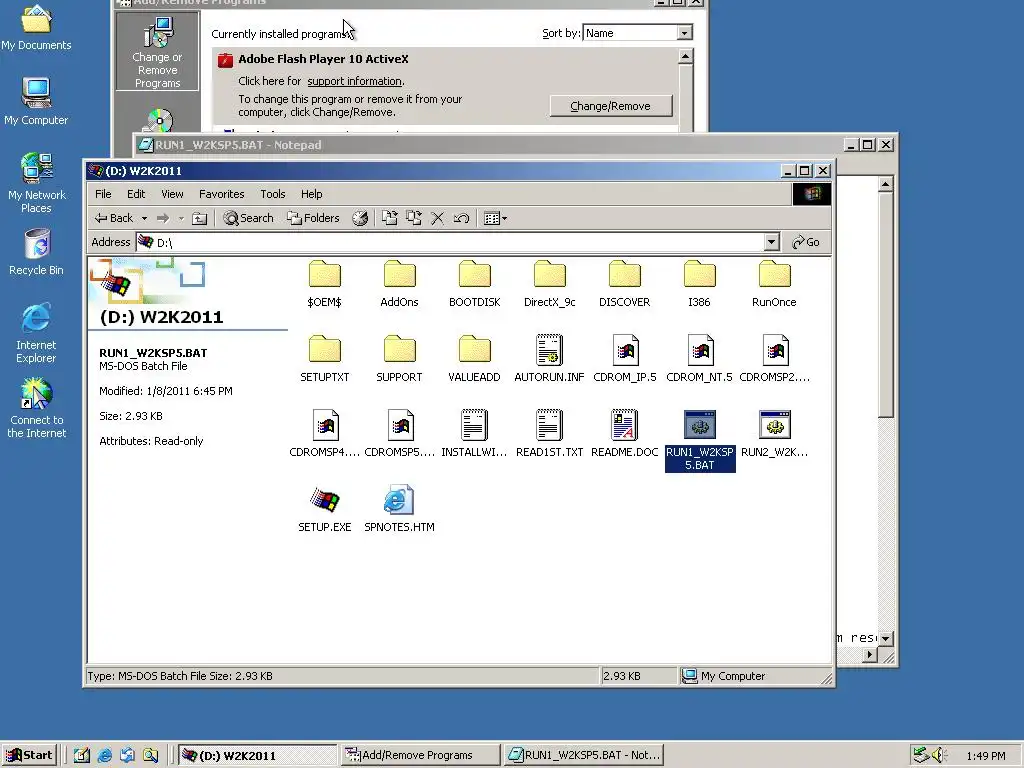
Task: Select the RUN2_W2K... batch file
Action: click(x=775, y=434)
